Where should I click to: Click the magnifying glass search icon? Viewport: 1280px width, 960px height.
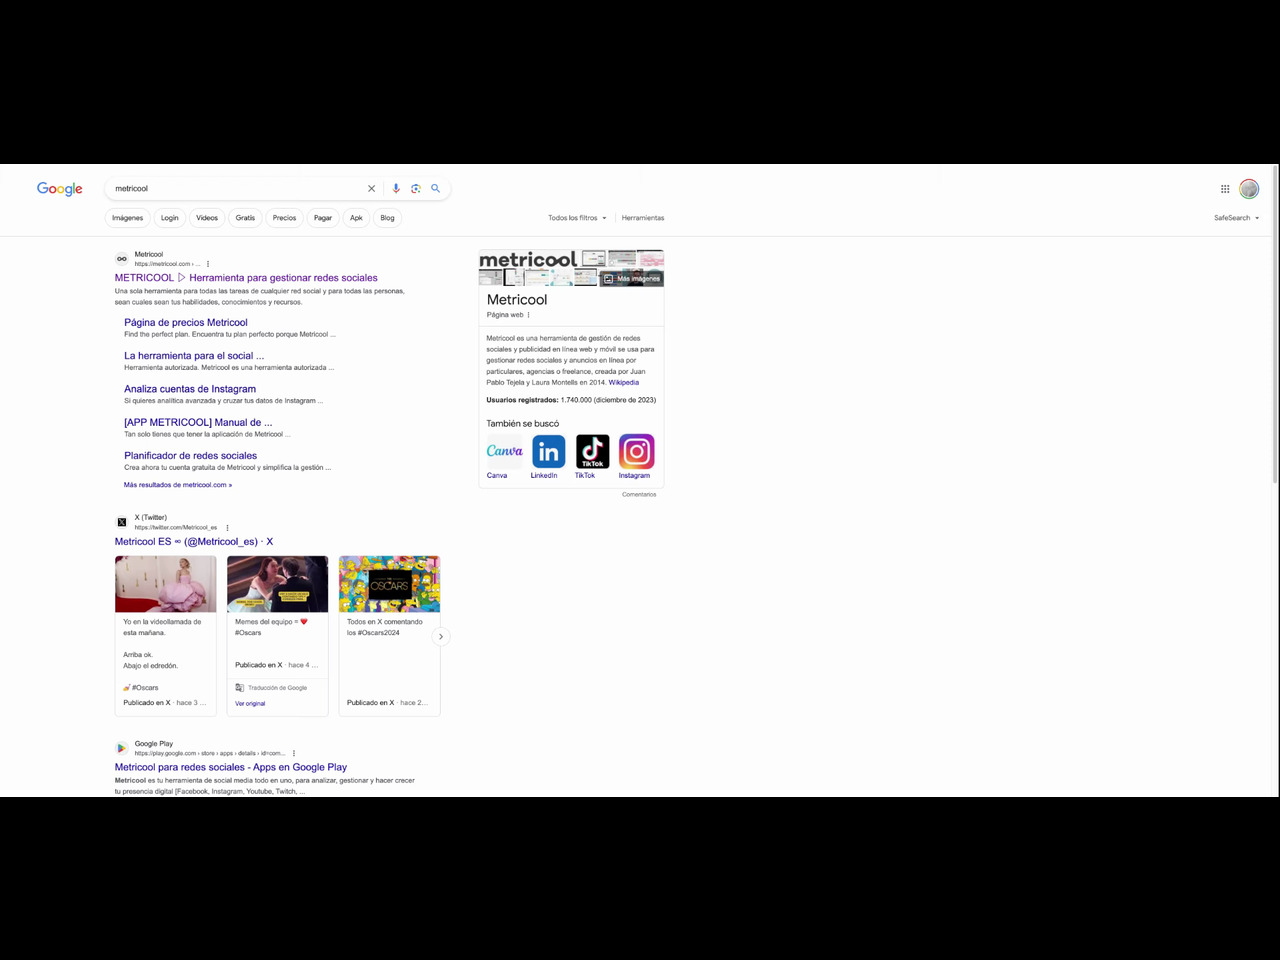point(436,188)
